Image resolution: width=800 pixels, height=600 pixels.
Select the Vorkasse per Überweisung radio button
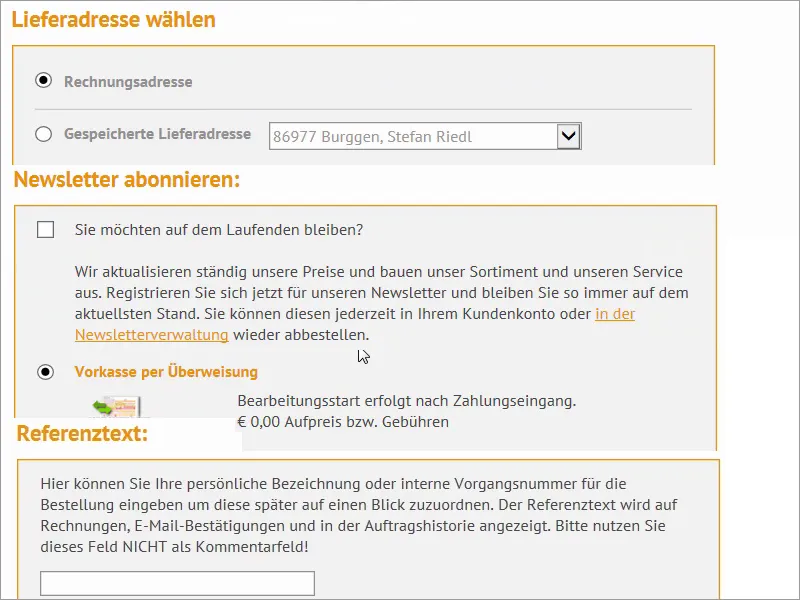click(x=45, y=372)
